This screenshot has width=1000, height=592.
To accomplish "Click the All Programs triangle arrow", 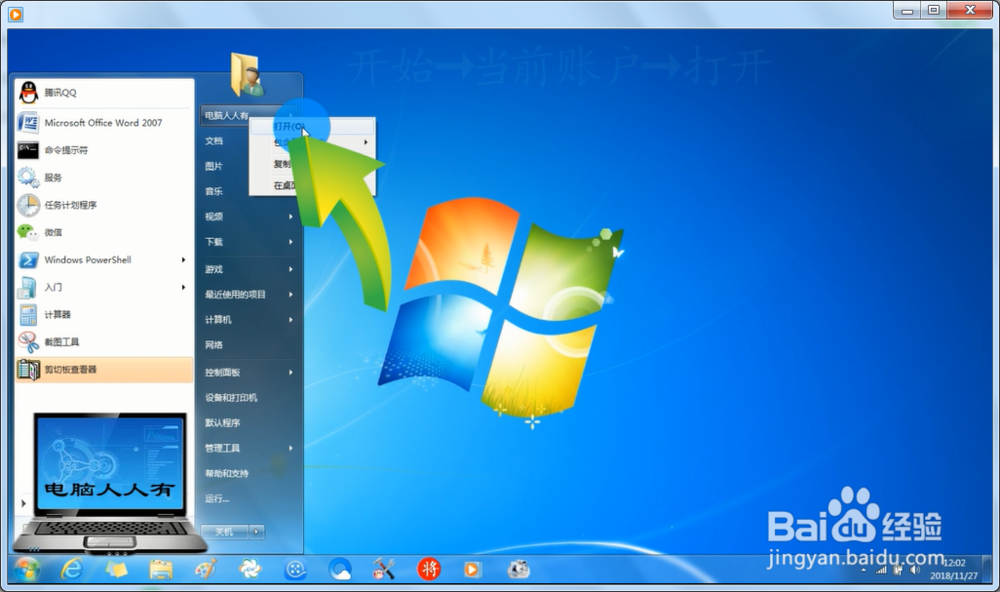I will pos(24,503).
